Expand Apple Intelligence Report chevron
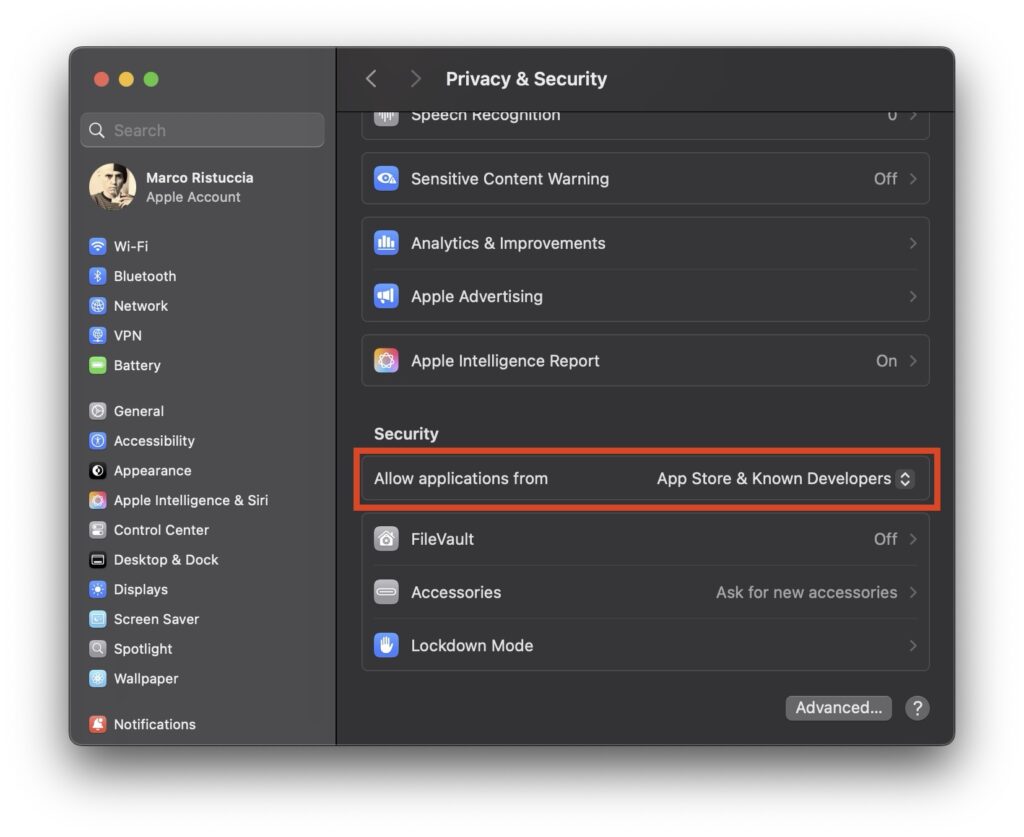Image resolution: width=1024 pixels, height=837 pixels. point(913,360)
